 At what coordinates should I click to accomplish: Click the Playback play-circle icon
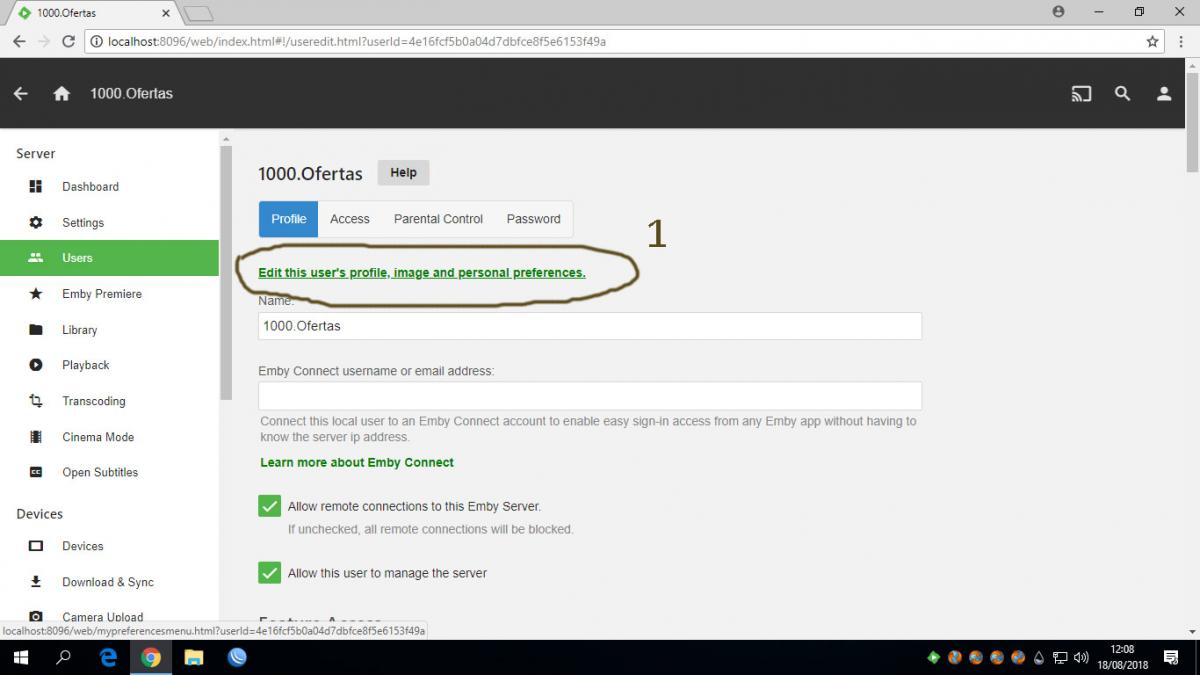coord(36,365)
